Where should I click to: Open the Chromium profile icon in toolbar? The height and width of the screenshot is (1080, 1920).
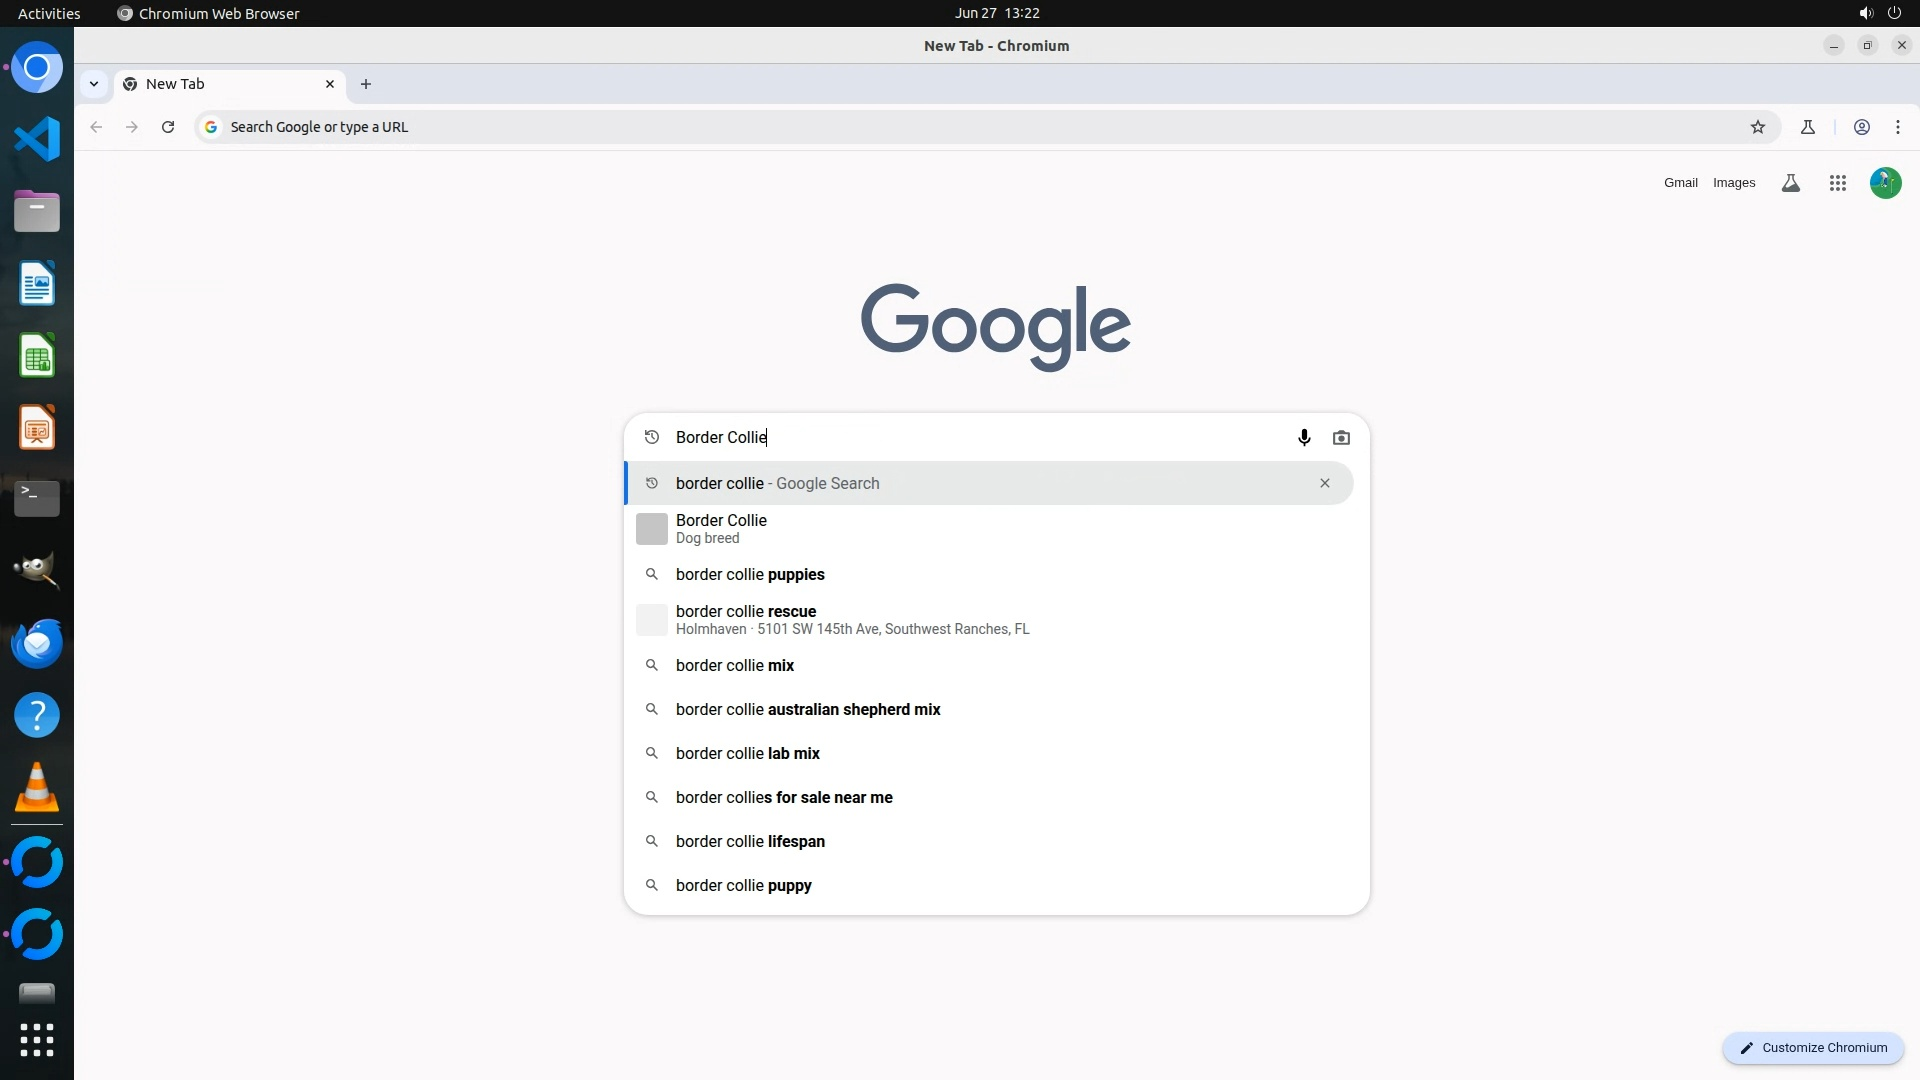click(x=1861, y=127)
